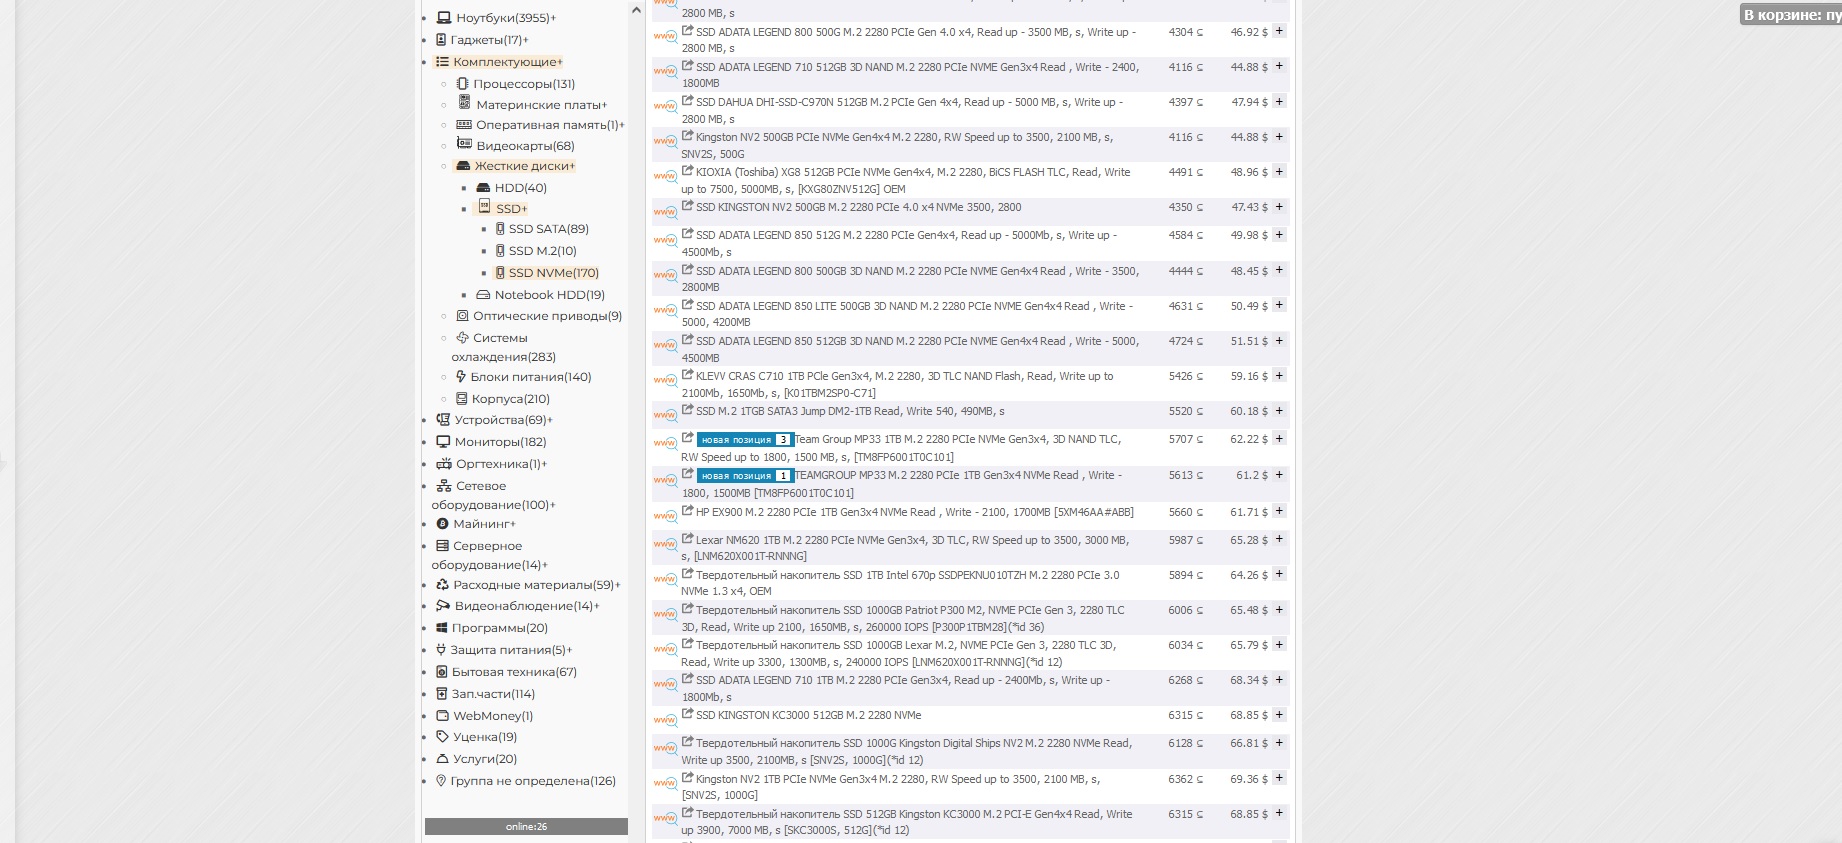This screenshot has width=1842, height=843.
Task: Add Lexar NM620 1TB 65.28$ to cart
Action: (1279, 539)
